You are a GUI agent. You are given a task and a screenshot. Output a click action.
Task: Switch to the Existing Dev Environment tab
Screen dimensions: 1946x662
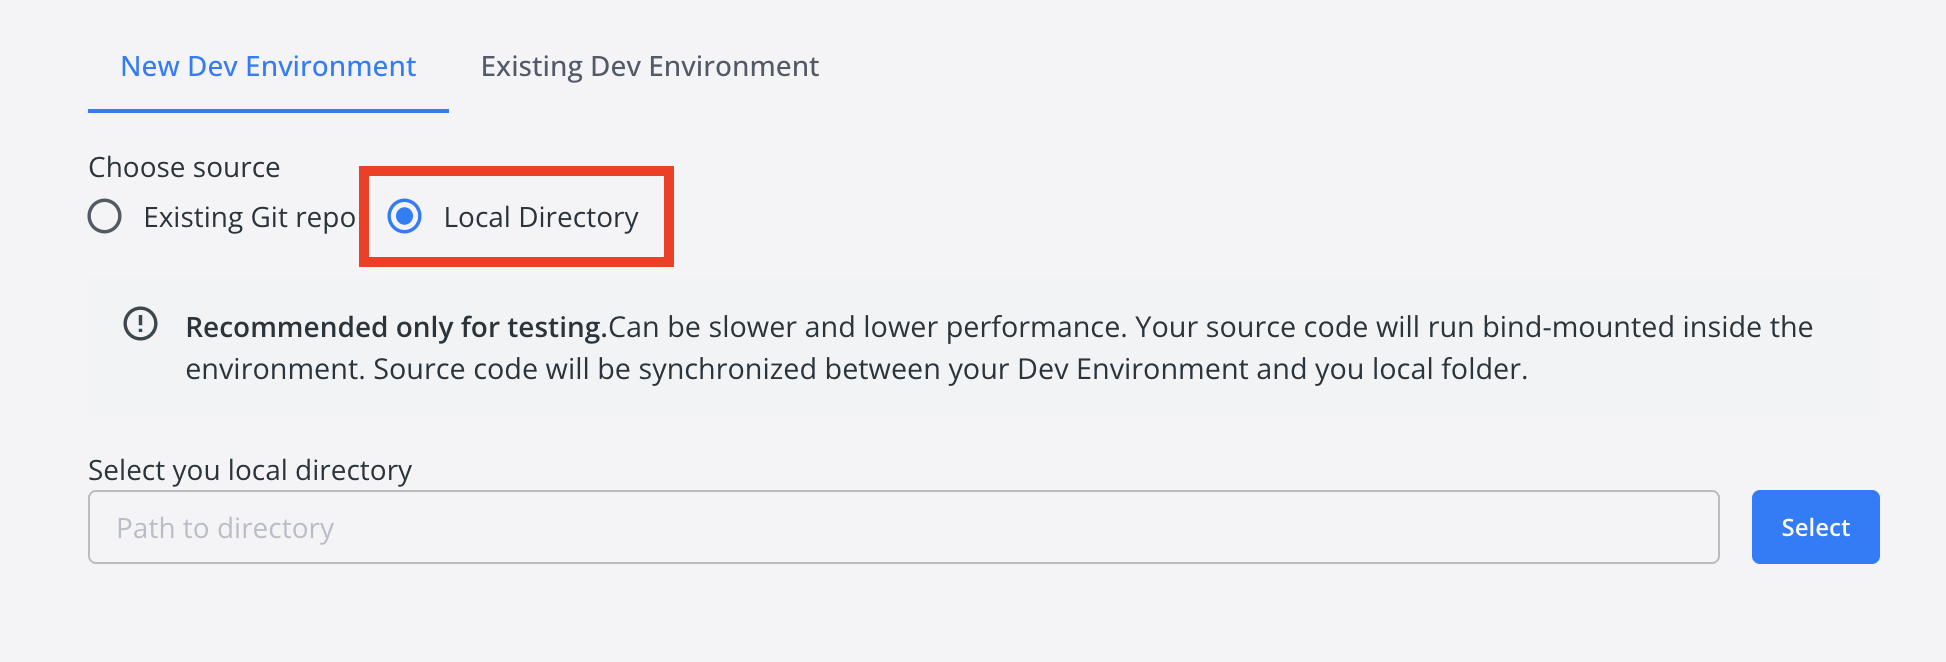click(x=649, y=66)
